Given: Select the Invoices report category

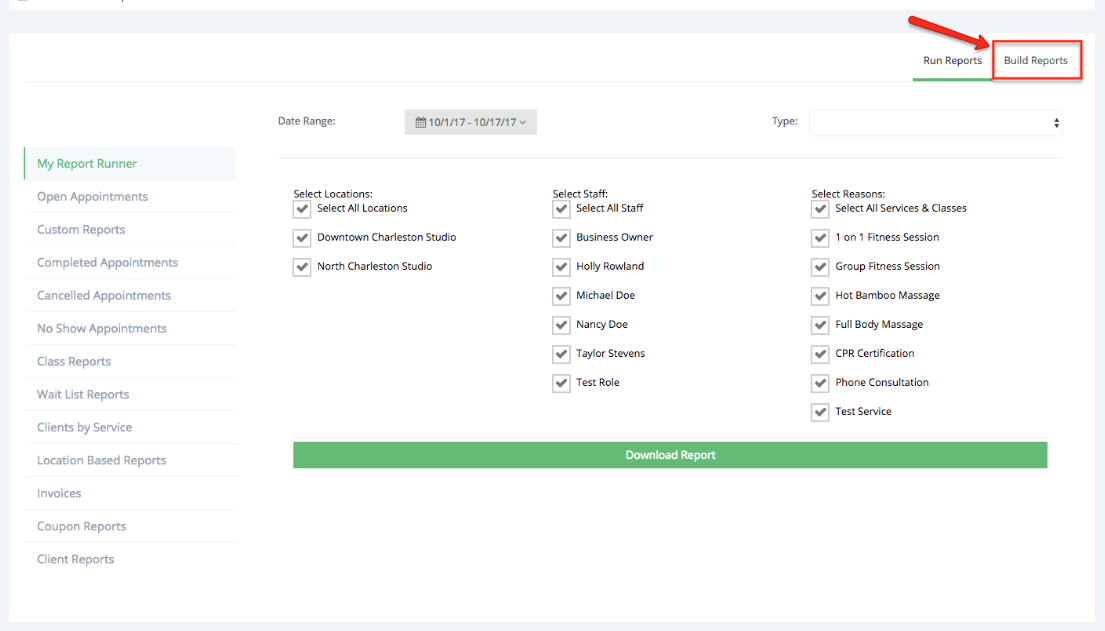Looking at the screenshot, I should (x=58, y=493).
